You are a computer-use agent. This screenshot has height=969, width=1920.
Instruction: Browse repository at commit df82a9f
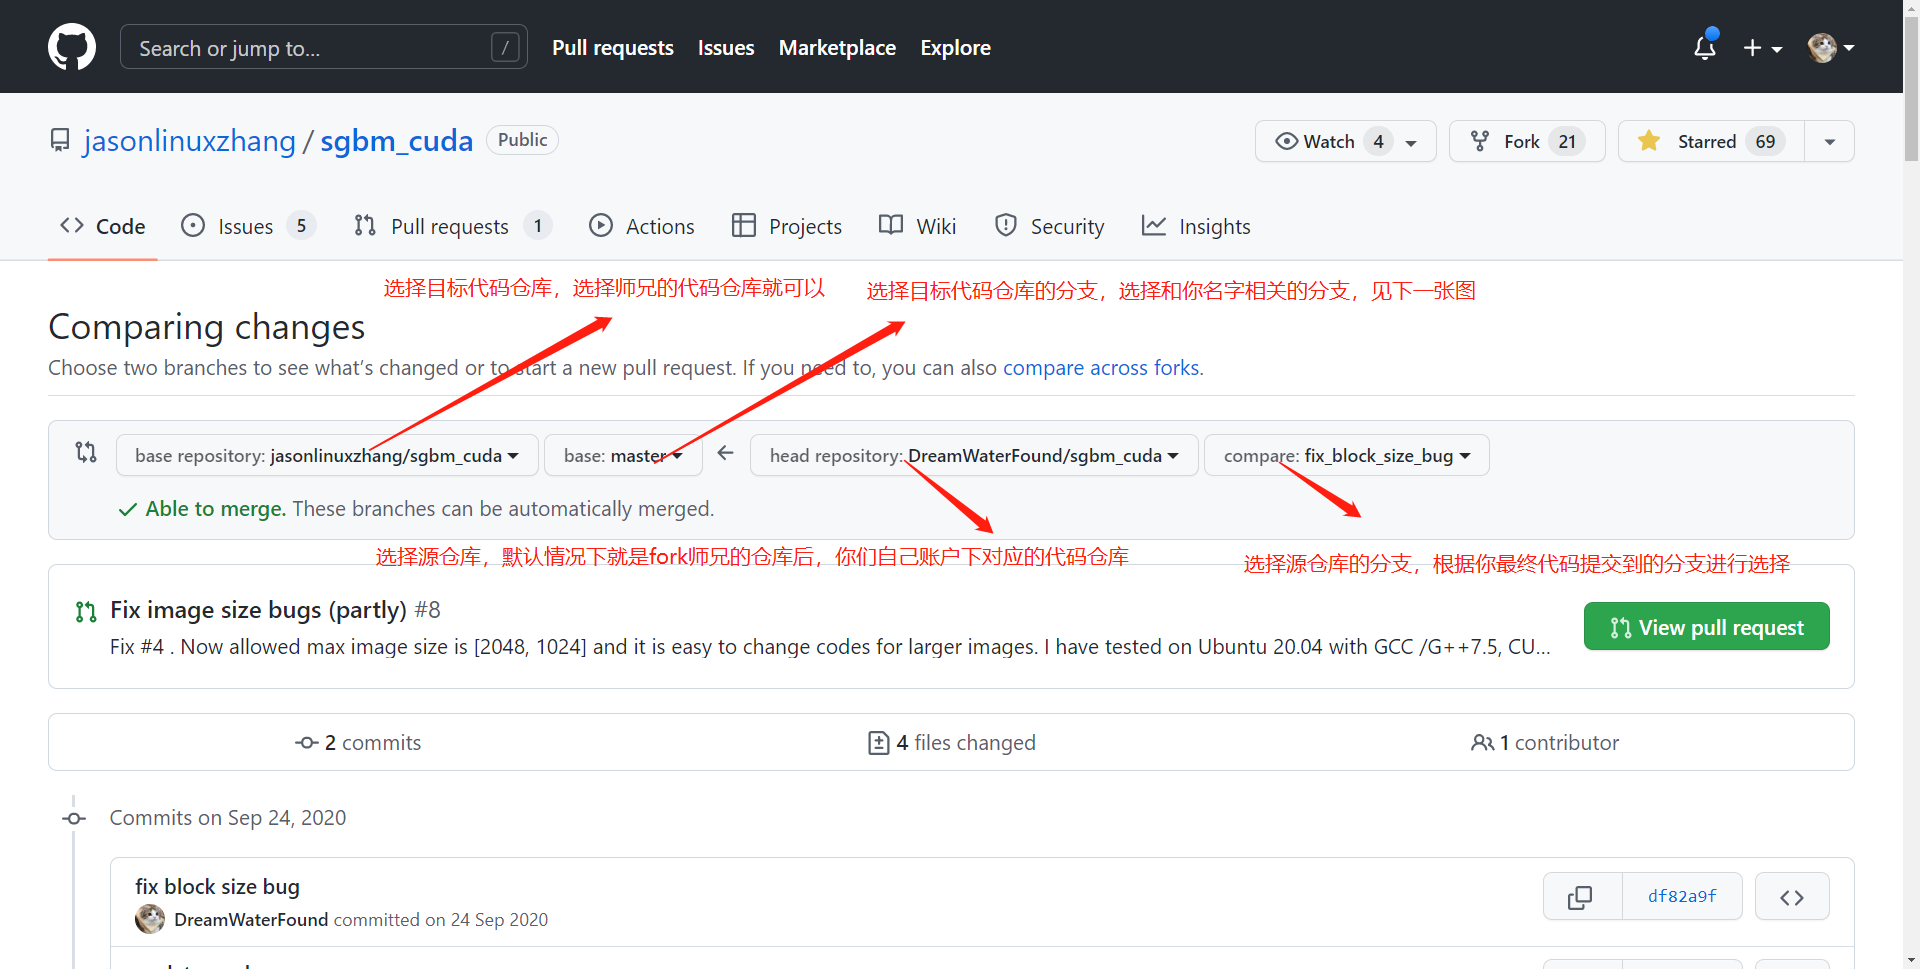(1792, 897)
